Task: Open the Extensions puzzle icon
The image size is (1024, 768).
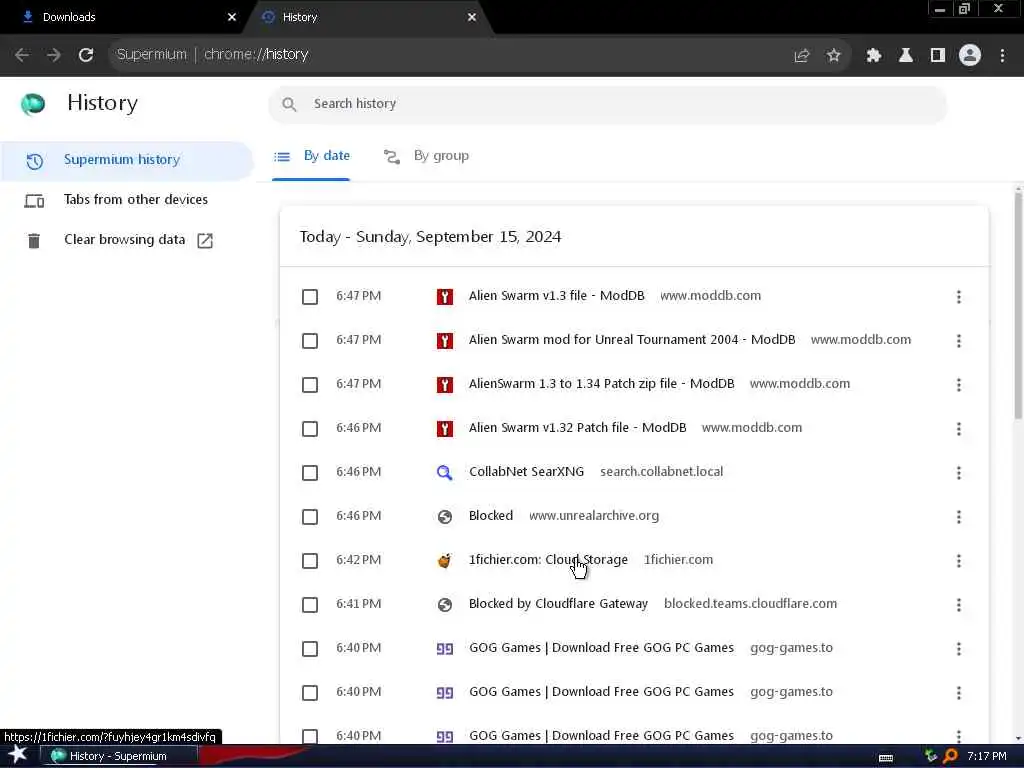Action: (873, 56)
